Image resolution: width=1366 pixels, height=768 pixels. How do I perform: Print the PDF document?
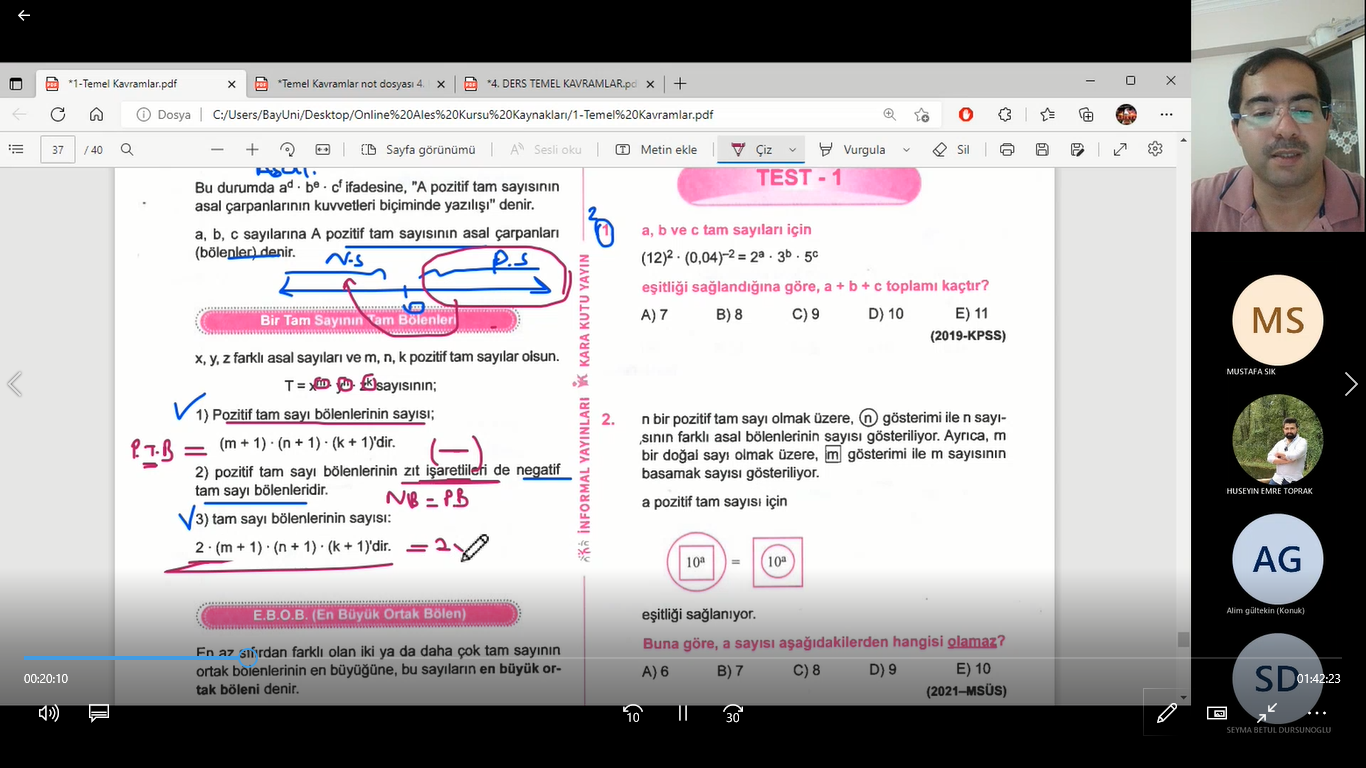coord(1007,149)
